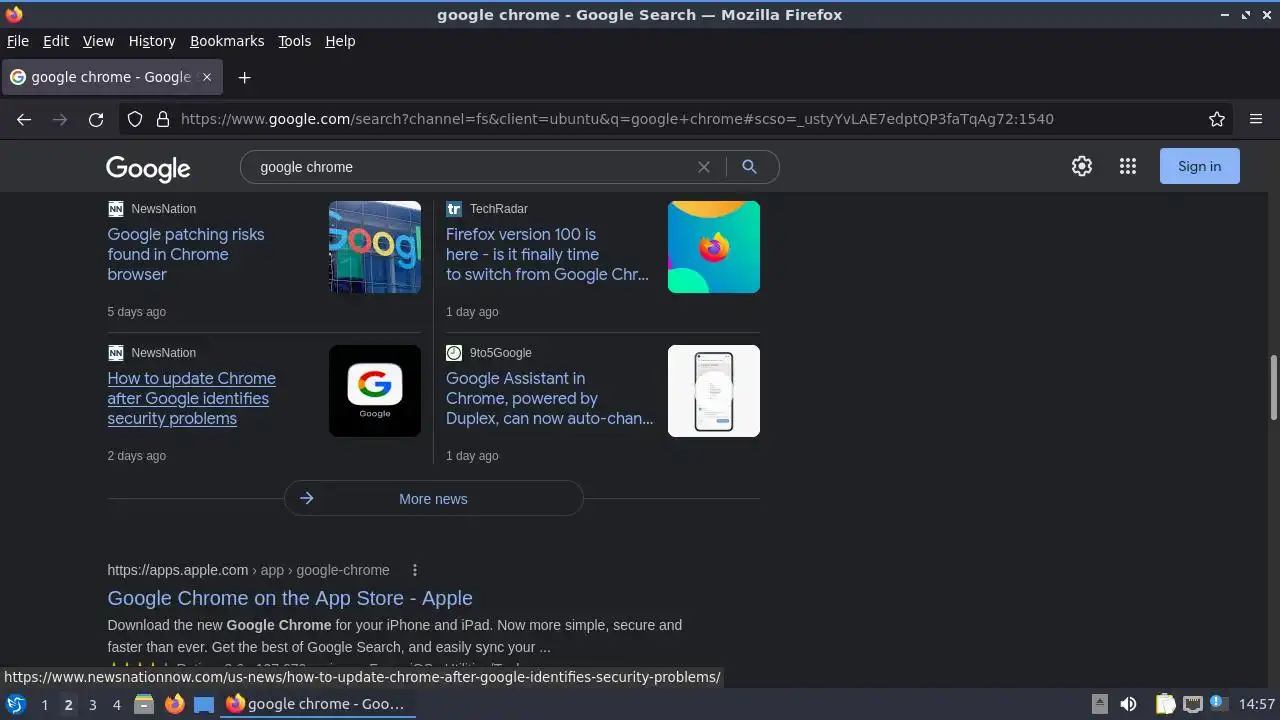
Task: Open the Help menu
Action: [x=340, y=41]
